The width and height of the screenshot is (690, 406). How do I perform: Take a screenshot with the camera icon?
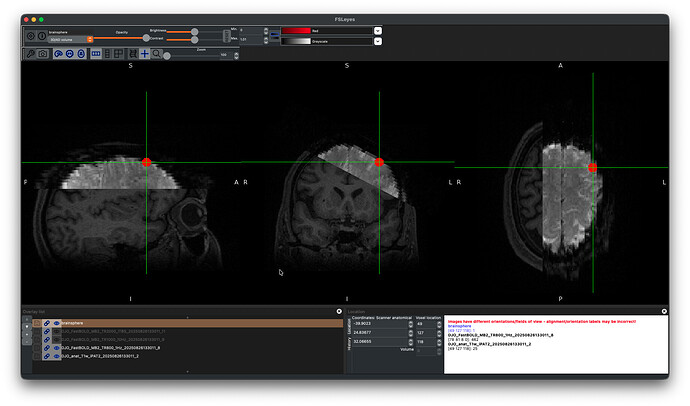coord(43,53)
